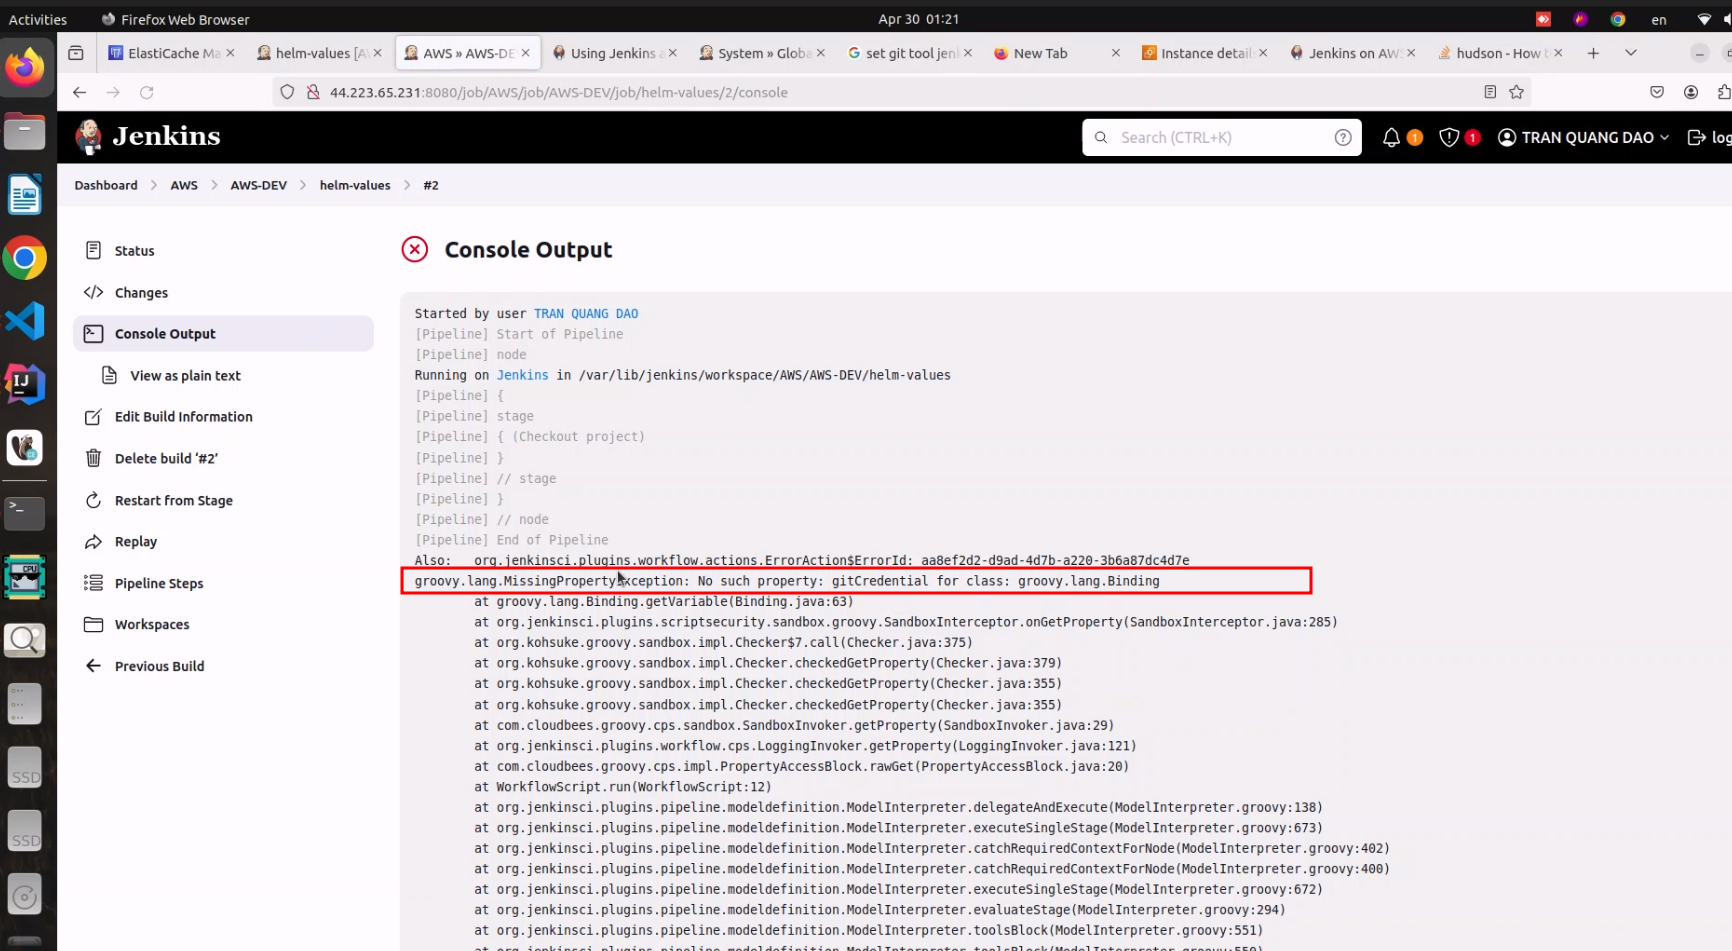Click the TRAN QUANG DAO user link in console
Image resolution: width=1732 pixels, height=951 pixels.
pos(586,314)
